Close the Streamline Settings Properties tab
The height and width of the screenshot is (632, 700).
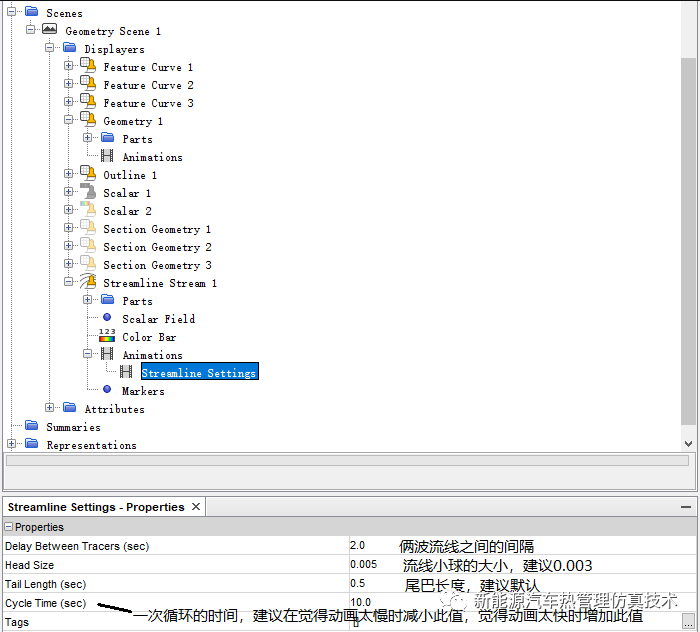tap(196, 507)
